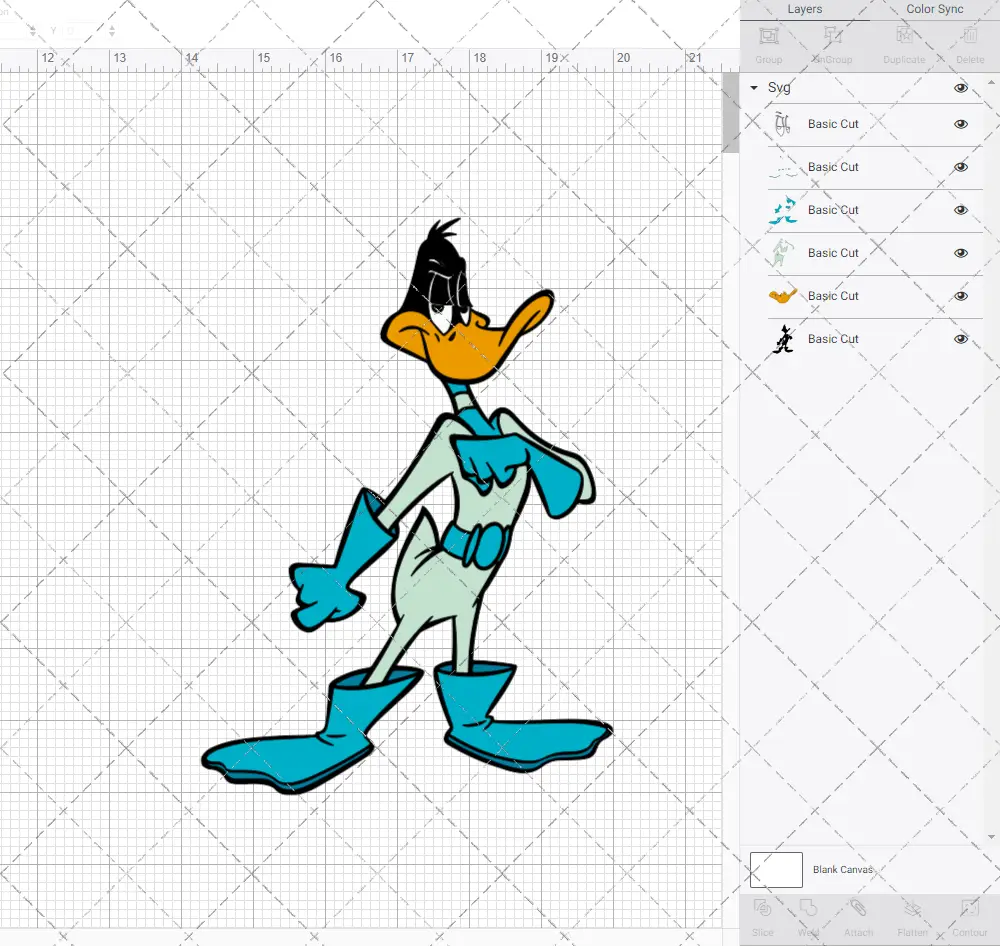The image size is (1000, 946).
Task: Hide the first outline Basic Cut layer
Action: coord(960,124)
